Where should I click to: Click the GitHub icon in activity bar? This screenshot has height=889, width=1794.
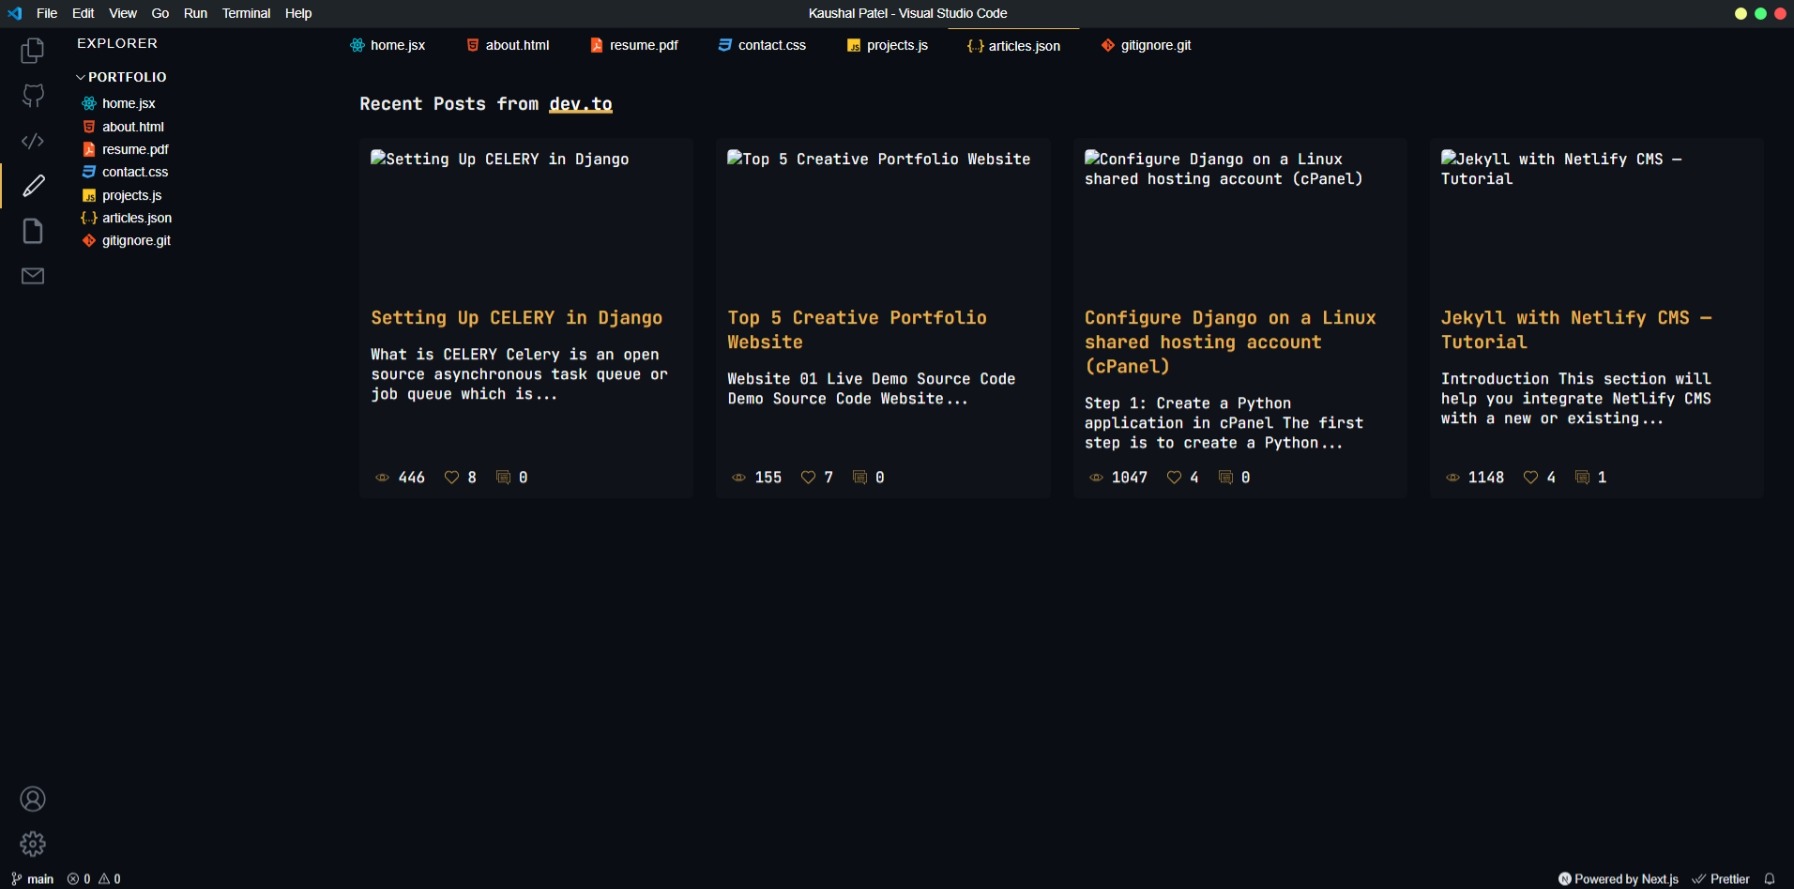click(x=33, y=96)
